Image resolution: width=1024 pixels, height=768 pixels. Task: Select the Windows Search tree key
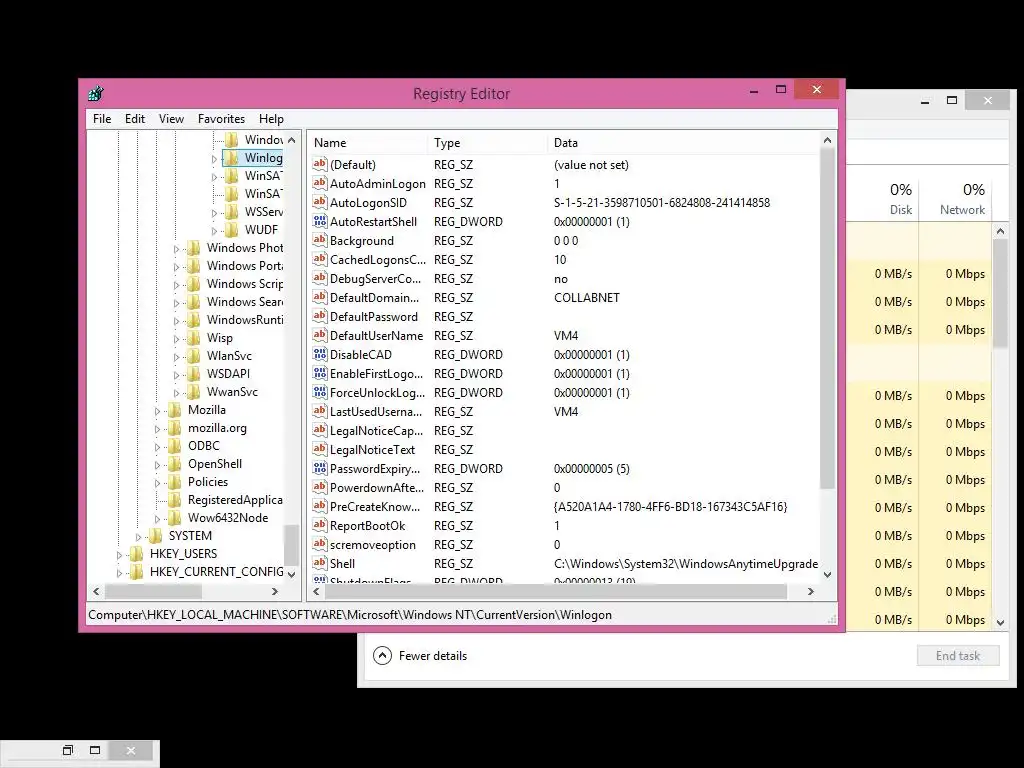[x=245, y=302]
